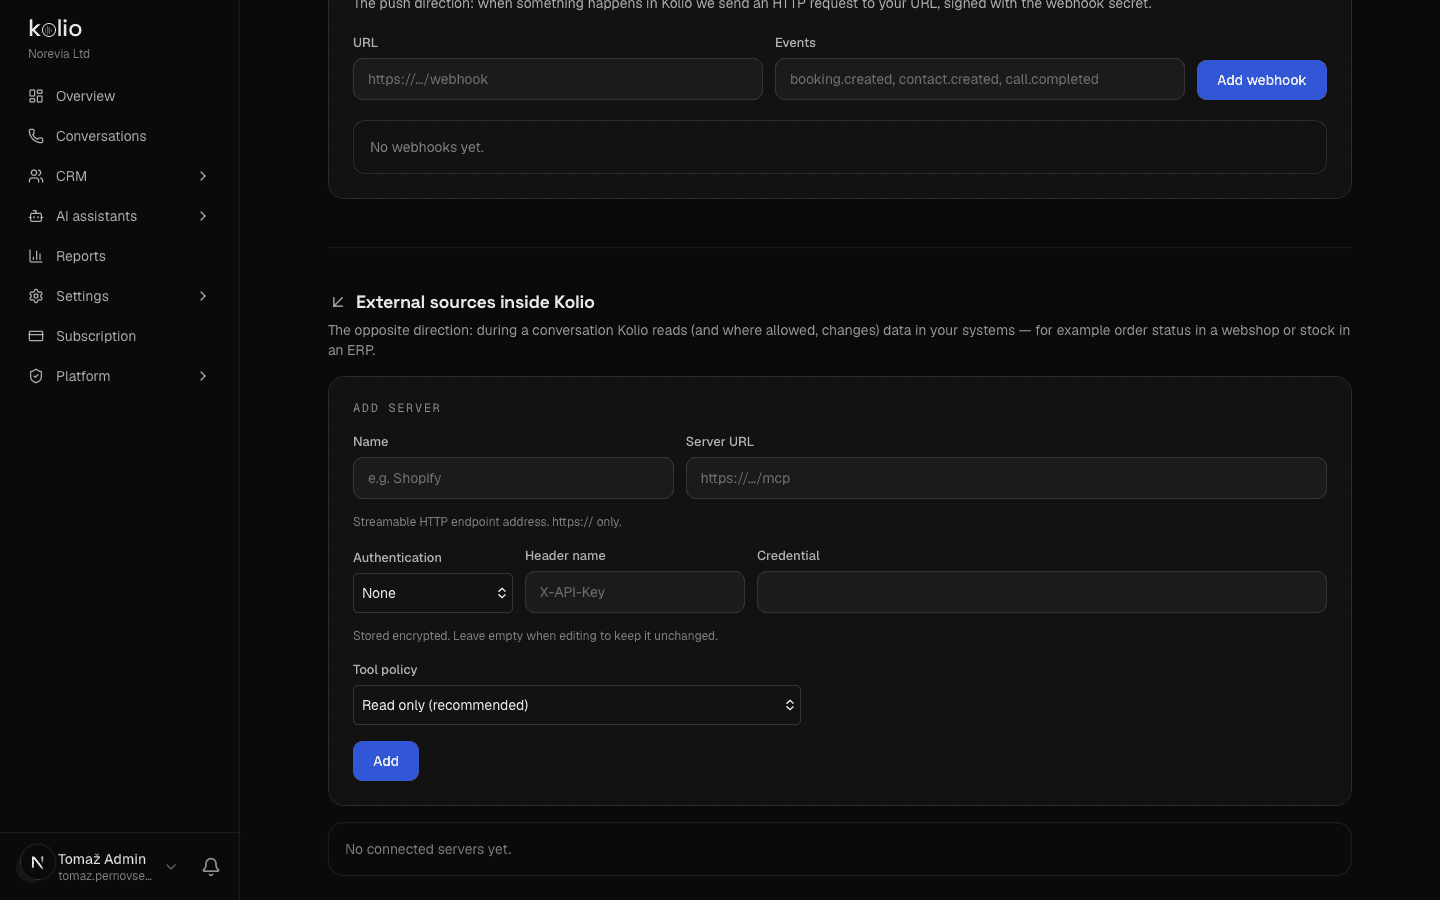Click the AI assistants robot icon
Viewport: 1440px width, 900px height.
36,216
